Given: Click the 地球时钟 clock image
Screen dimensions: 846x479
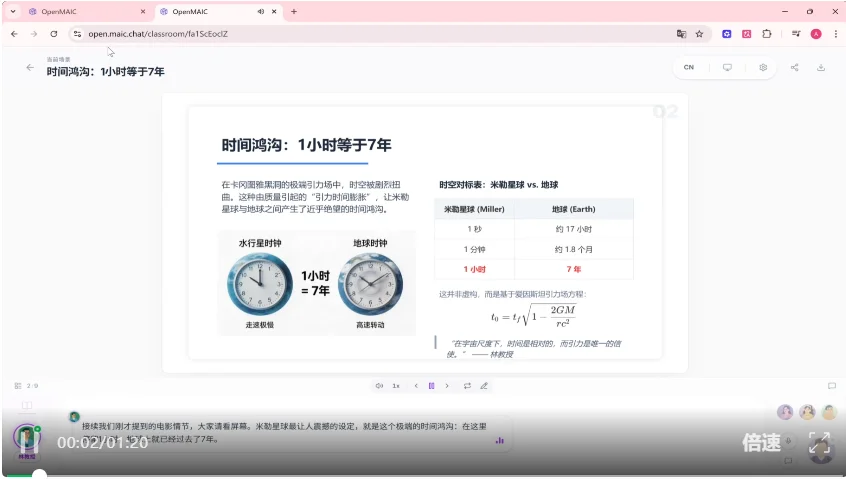Looking at the screenshot, I should click(x=370, y=284).
